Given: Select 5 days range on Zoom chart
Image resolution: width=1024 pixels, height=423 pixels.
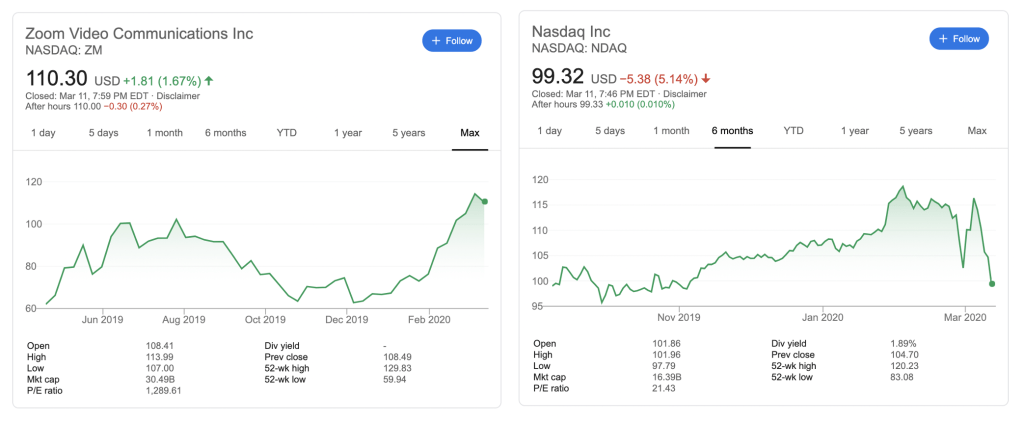Looking at the screenshot, I should 103,133.
